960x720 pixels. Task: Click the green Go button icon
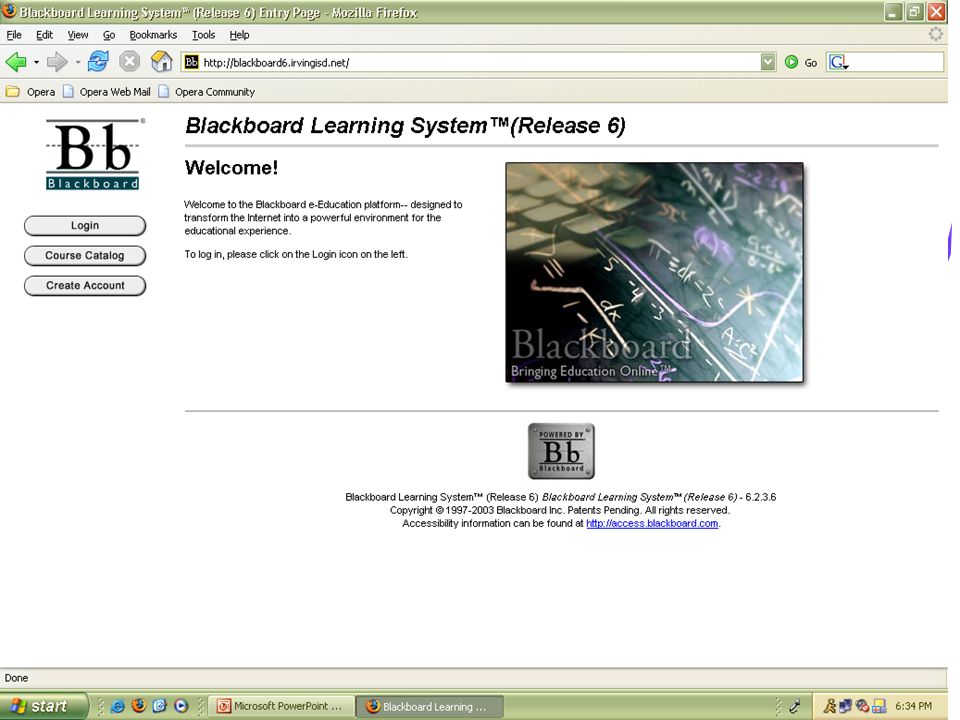[791, 62]
